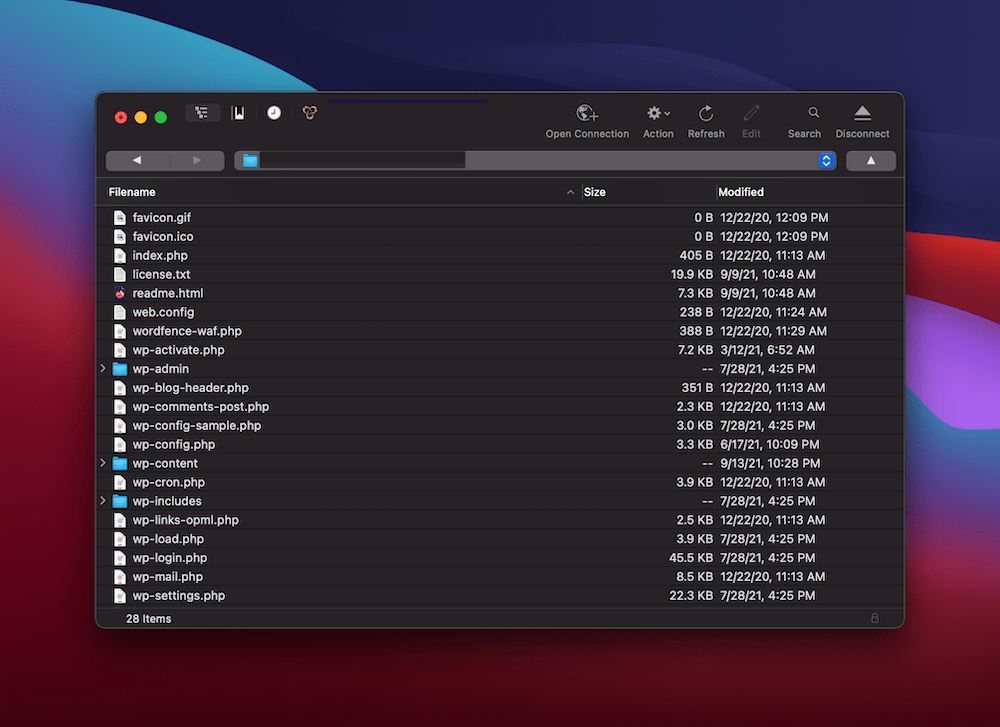The height and width of the screenshot is (727, 1000).
Task: Expand the wp-content folder
Action: click(x=103, y=463)
